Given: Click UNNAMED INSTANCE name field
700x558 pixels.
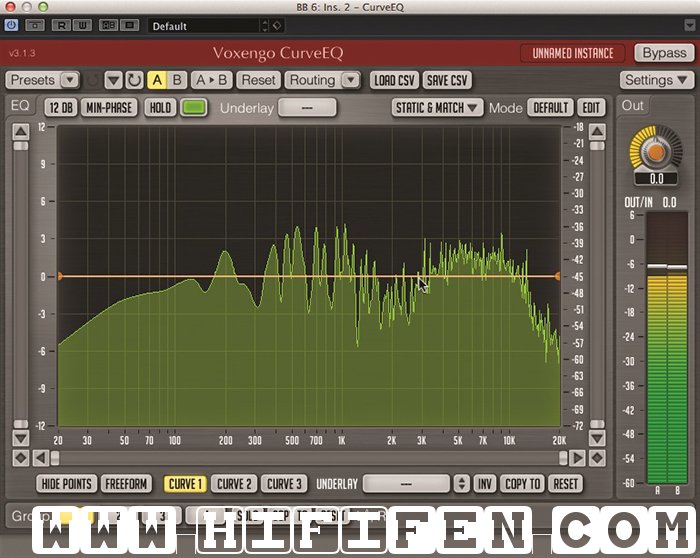Looking at the screenshot, I should [573, 54].
